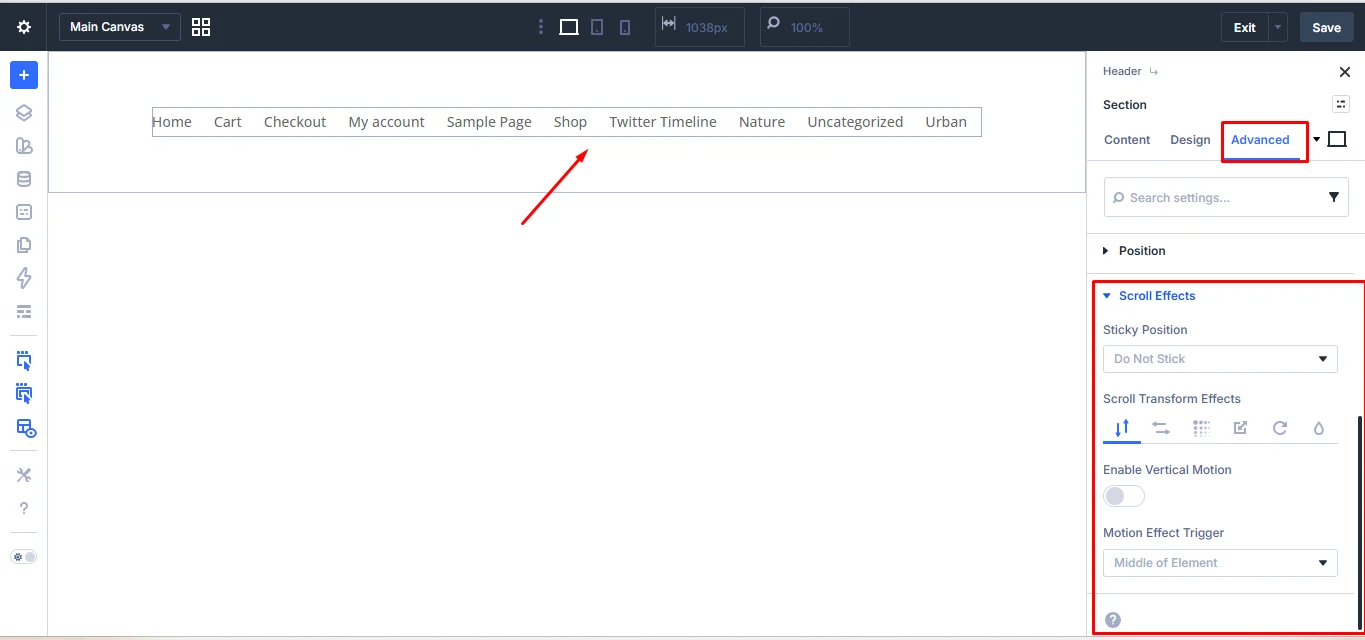Select the horizontal motion effect tab

click(x=1161, y=428)
